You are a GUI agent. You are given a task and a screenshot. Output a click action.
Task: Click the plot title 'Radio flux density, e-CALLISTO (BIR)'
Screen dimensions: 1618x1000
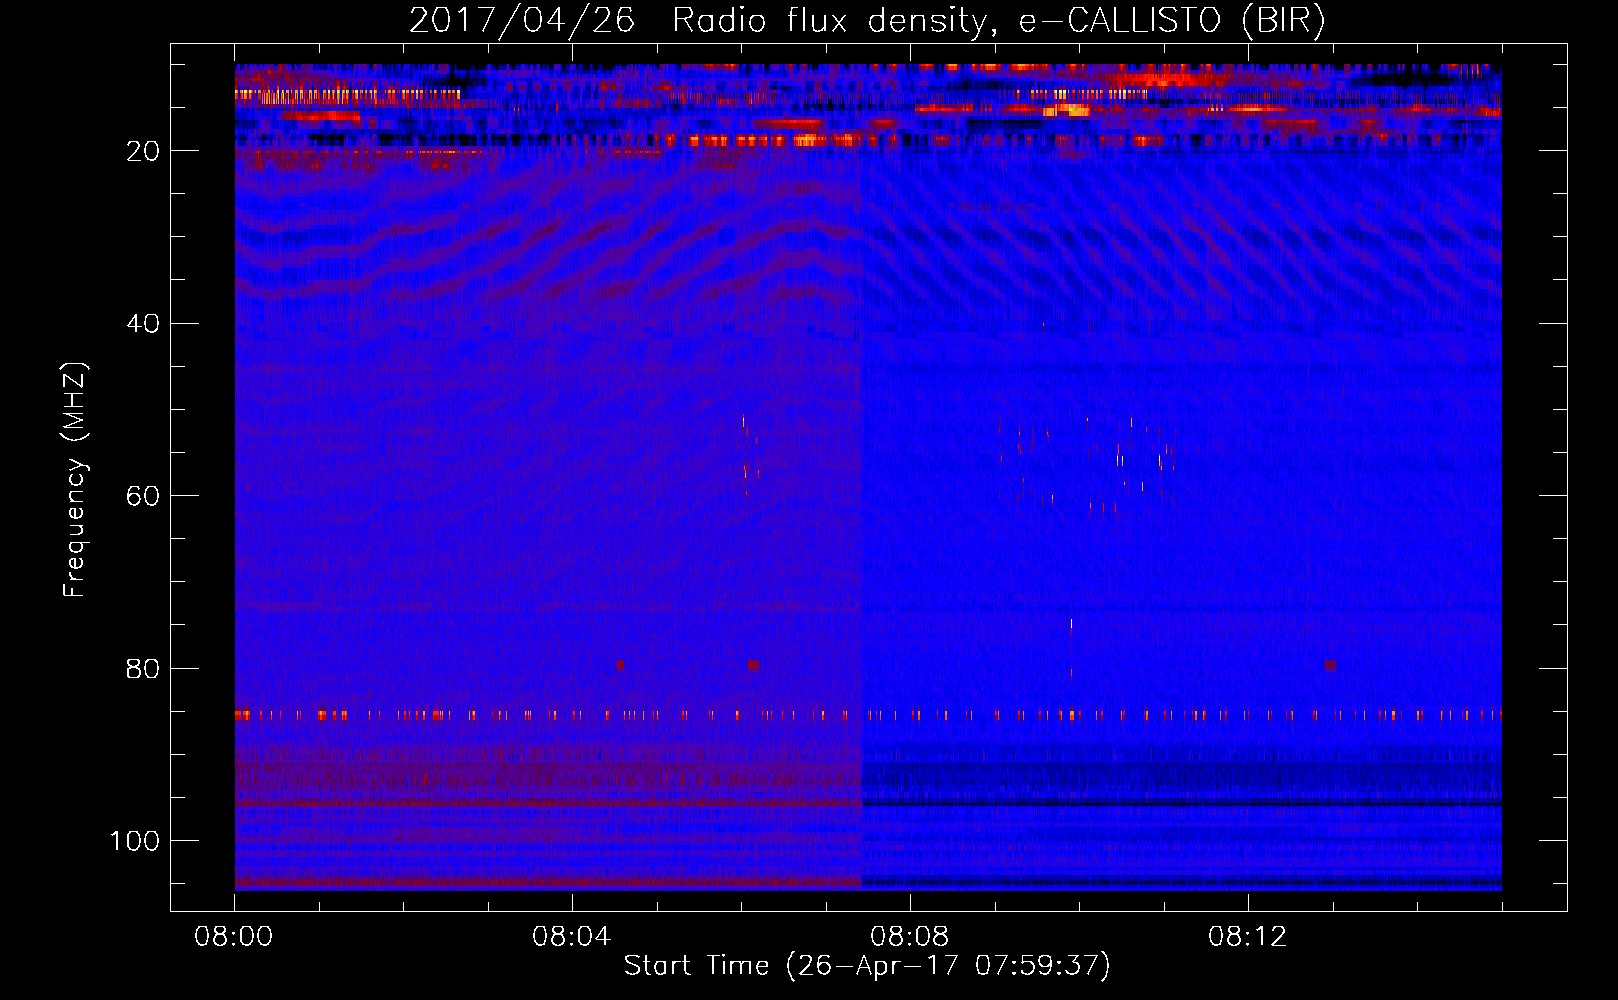999,21
